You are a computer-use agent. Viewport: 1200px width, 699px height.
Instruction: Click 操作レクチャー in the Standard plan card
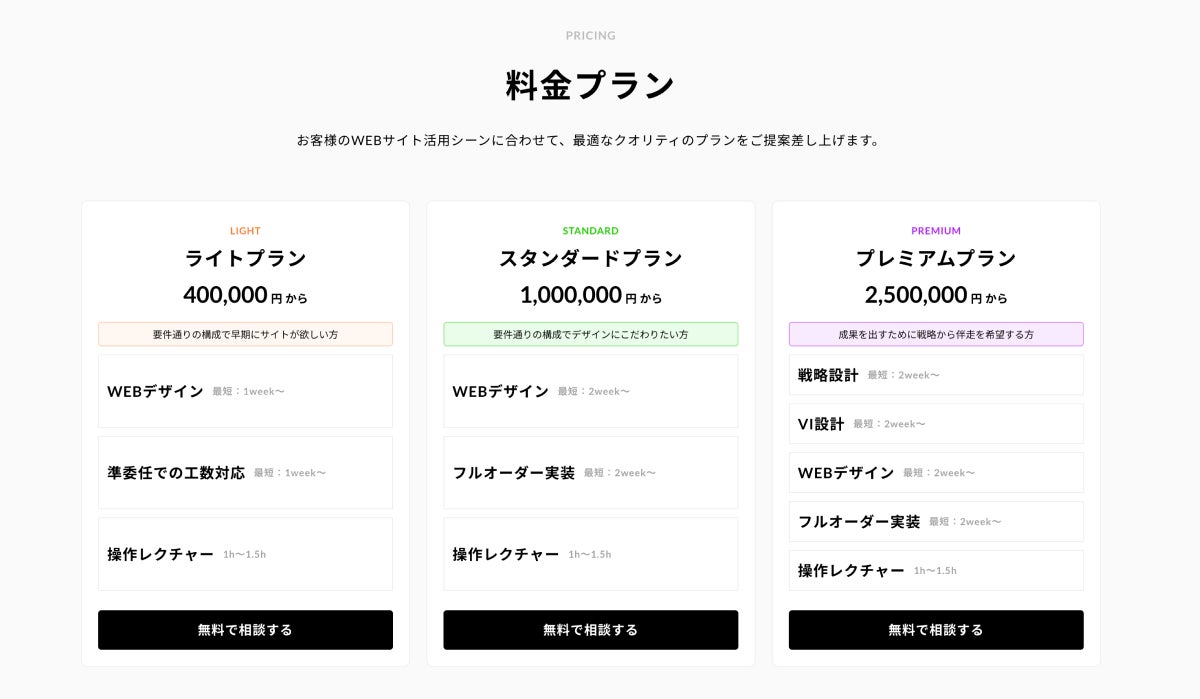coord(590,554)
